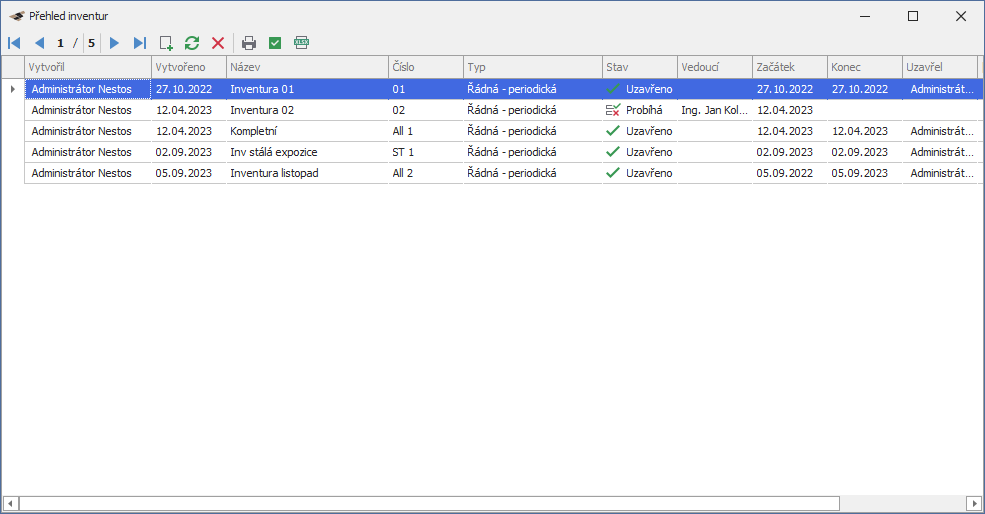
Task: Select the Inventura 02 name cell
Action: pyautogui.click(x=307, y=110)
